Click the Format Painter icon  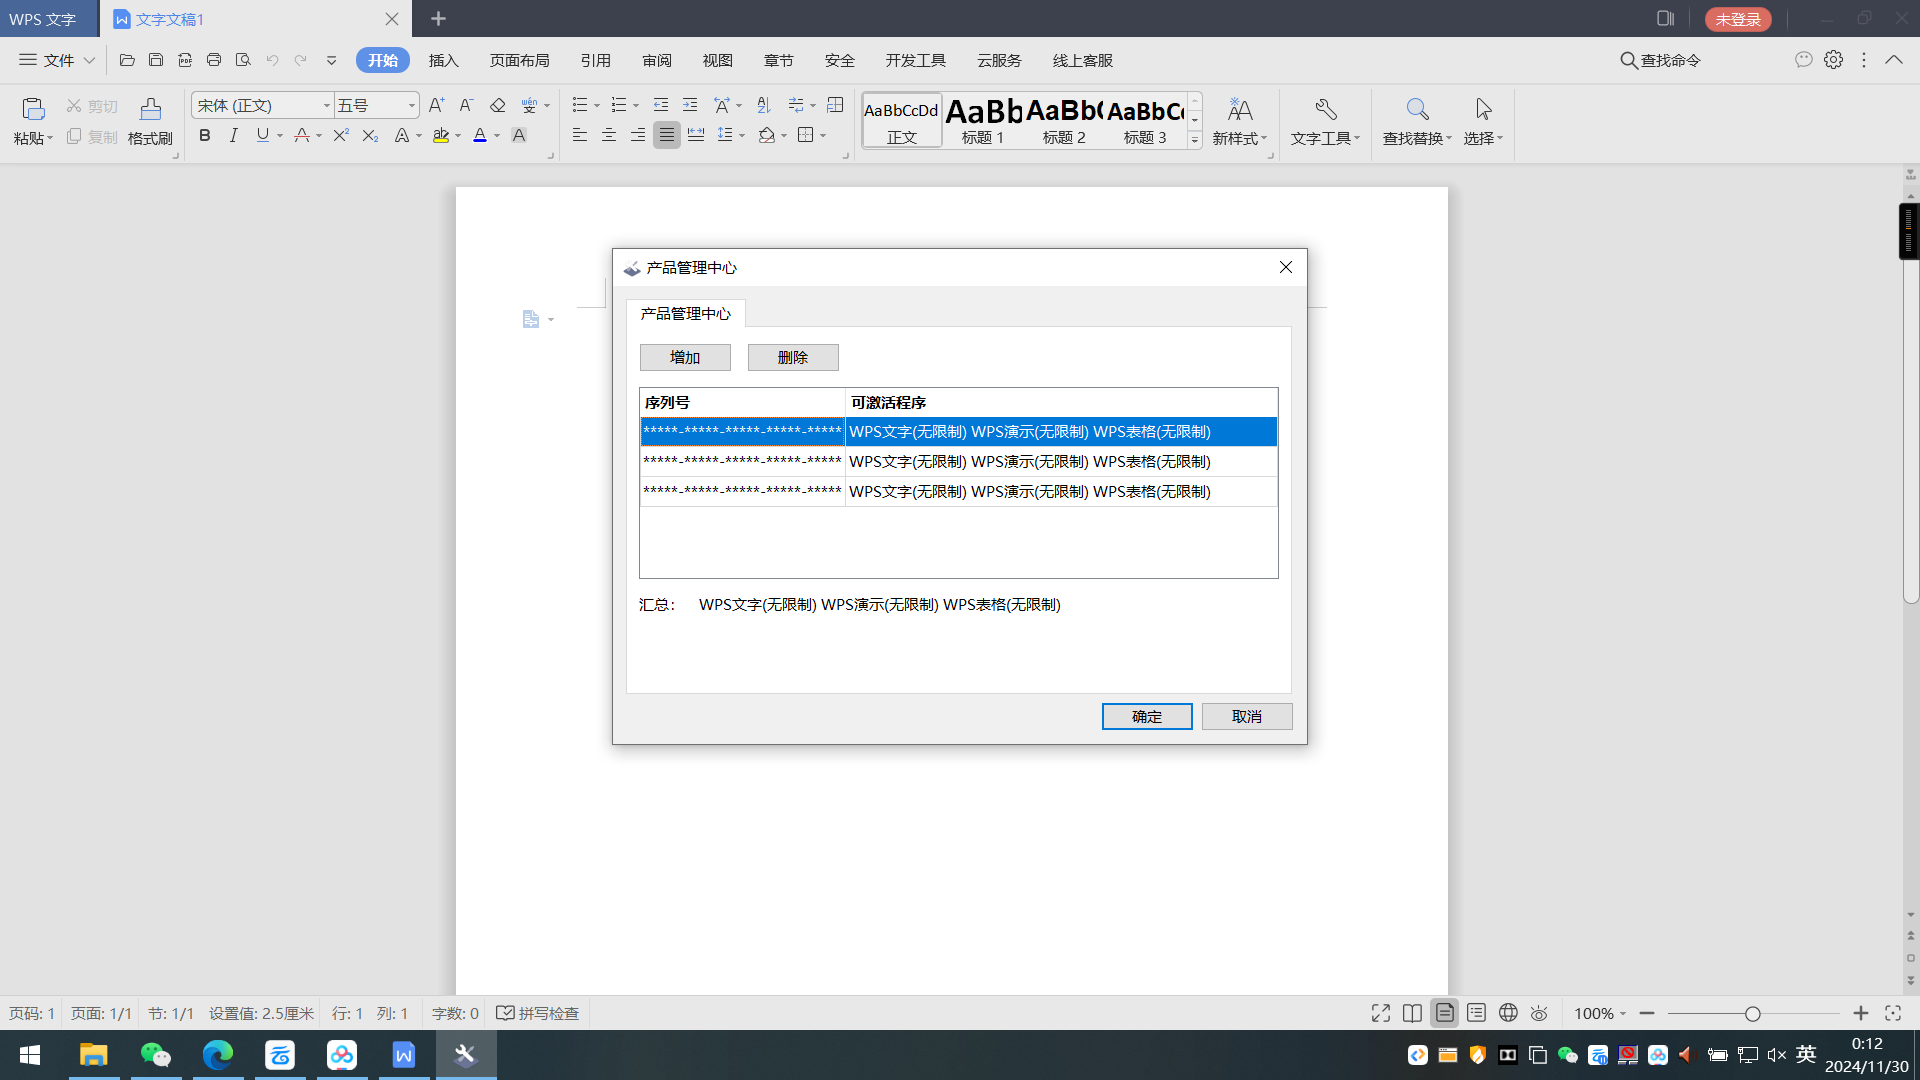(x=150, y=110)
